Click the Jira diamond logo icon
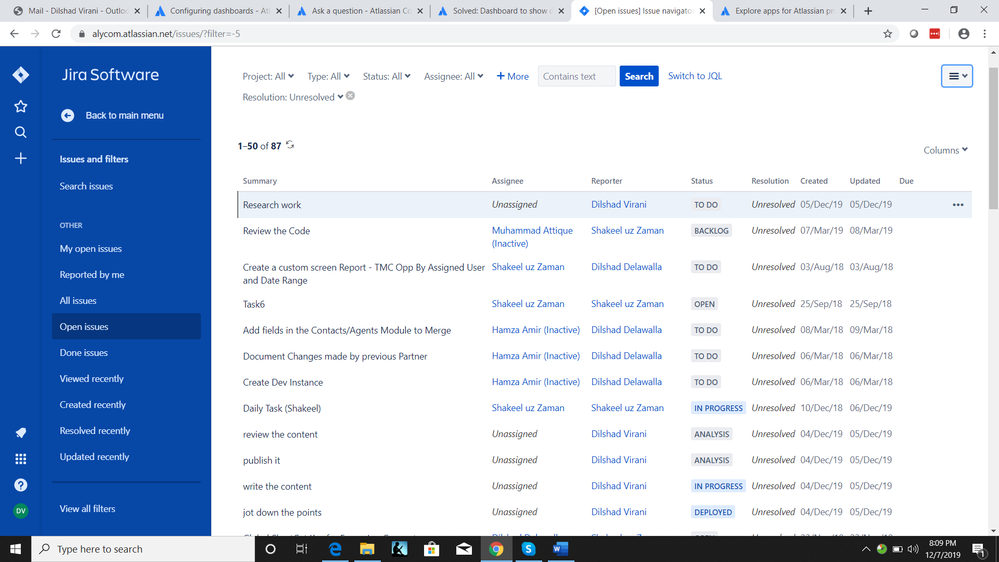This screenshot has height=562, width=999. click(x=20, y=75)
